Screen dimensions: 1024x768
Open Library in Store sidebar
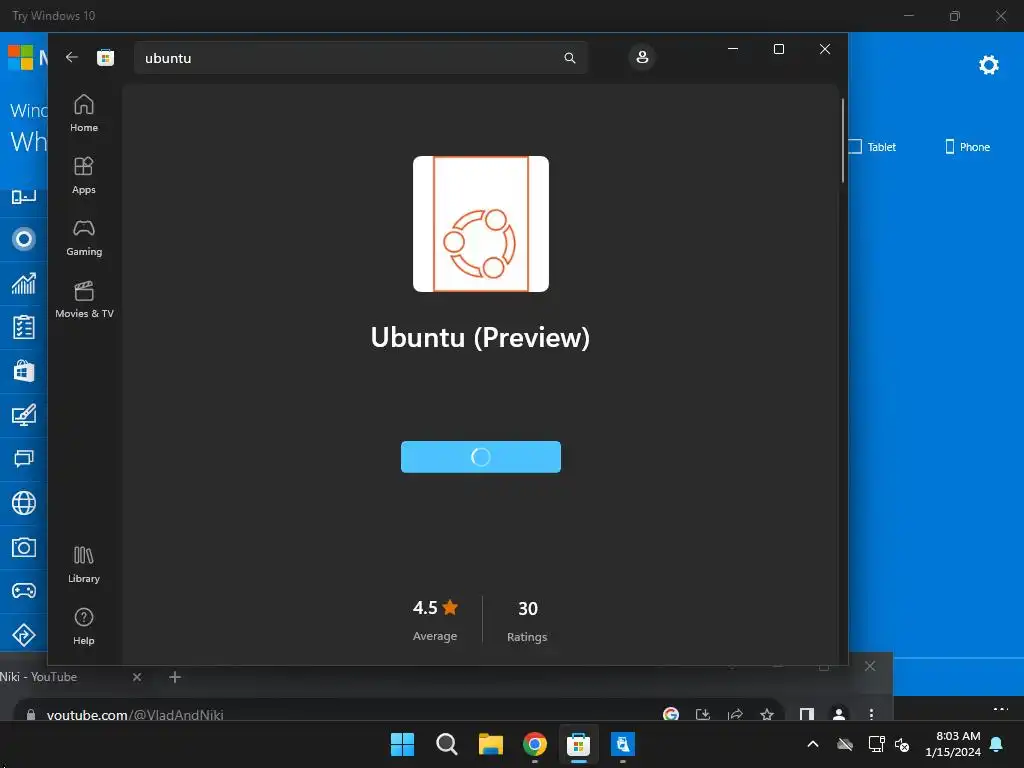tap(84, 564)
